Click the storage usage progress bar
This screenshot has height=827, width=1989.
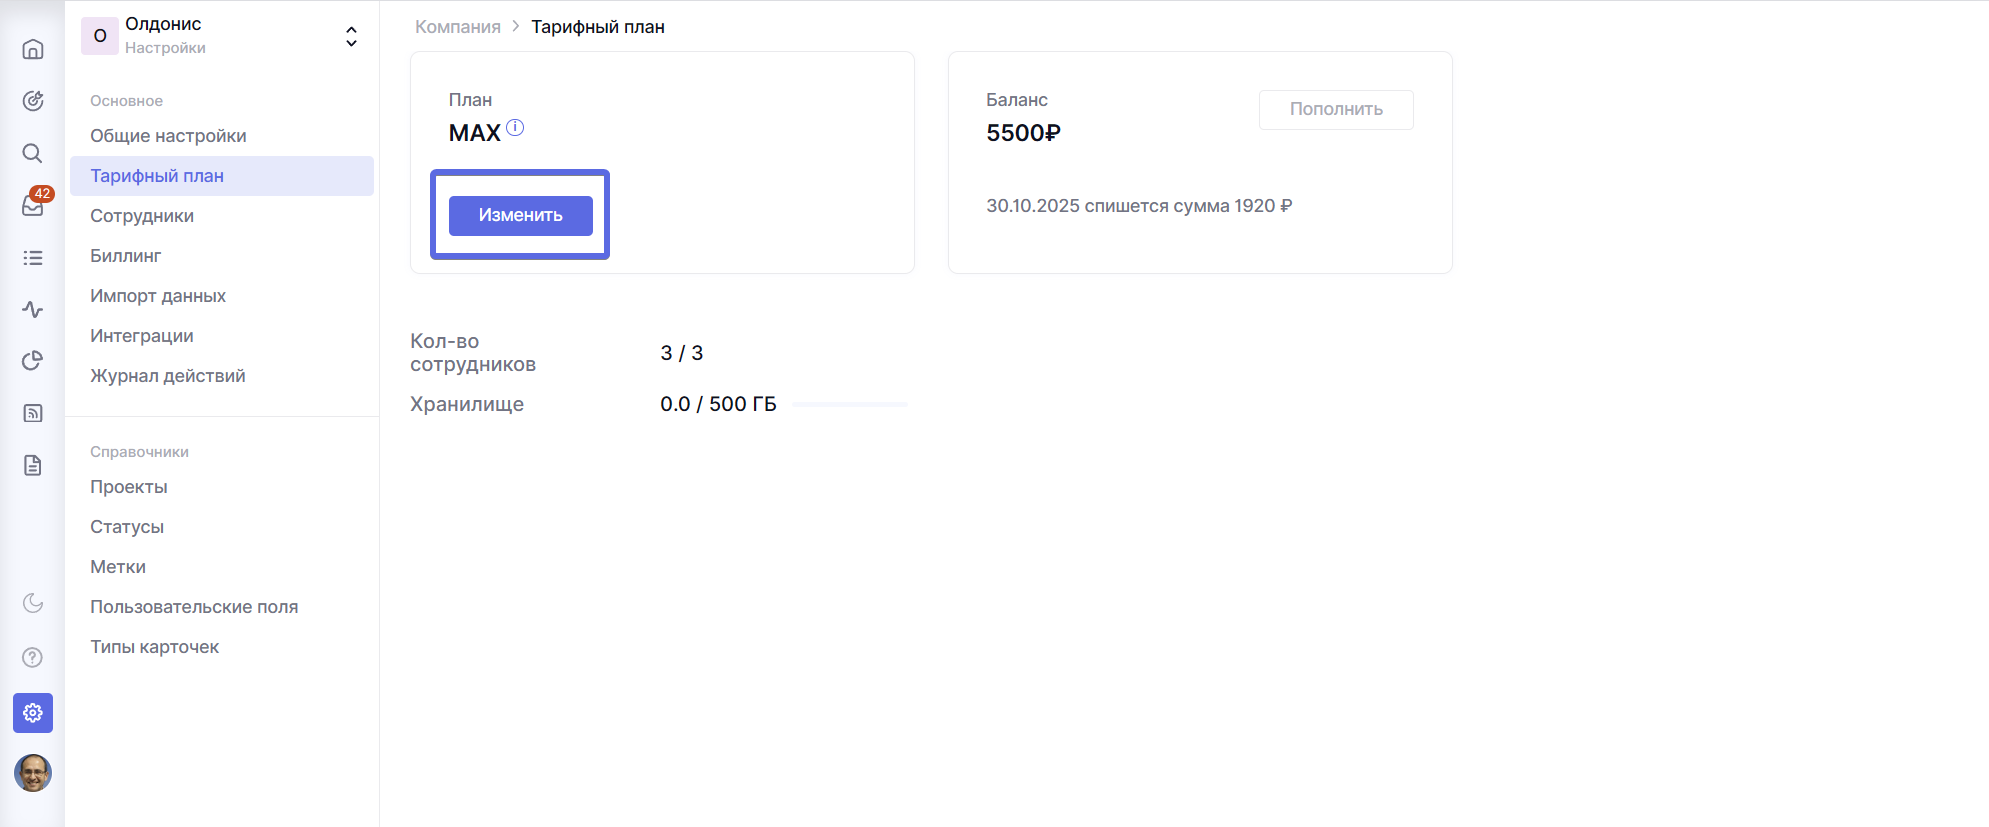[849, 405]
